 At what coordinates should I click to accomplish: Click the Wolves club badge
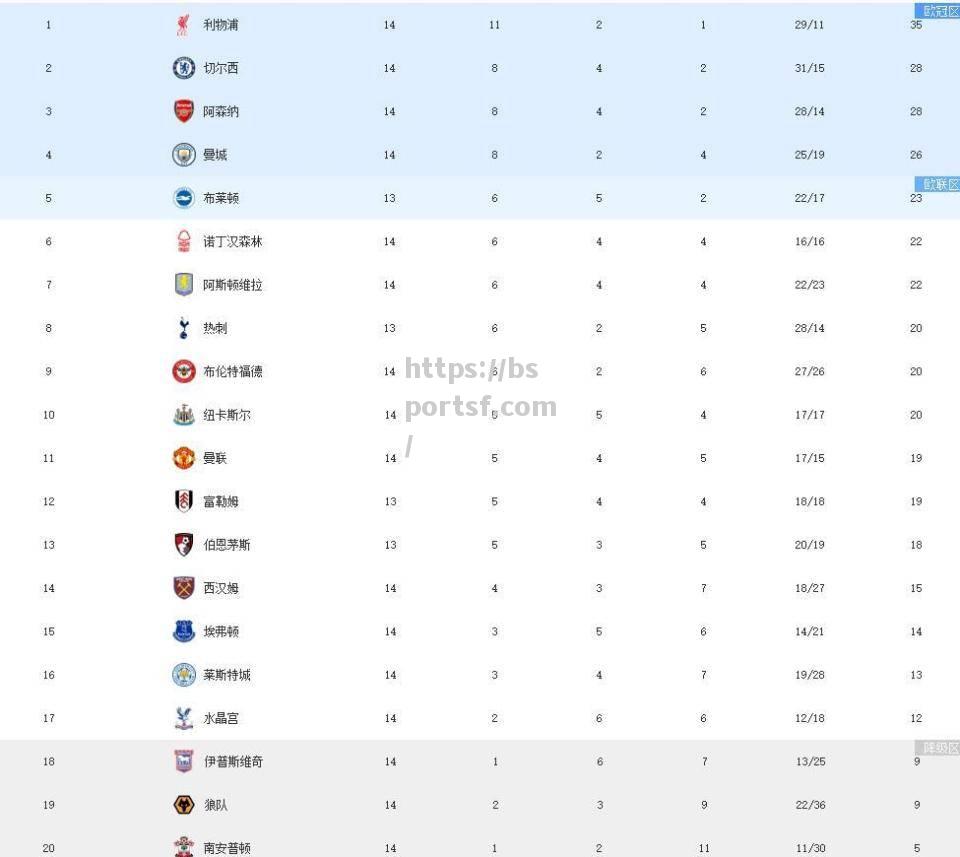184,805
